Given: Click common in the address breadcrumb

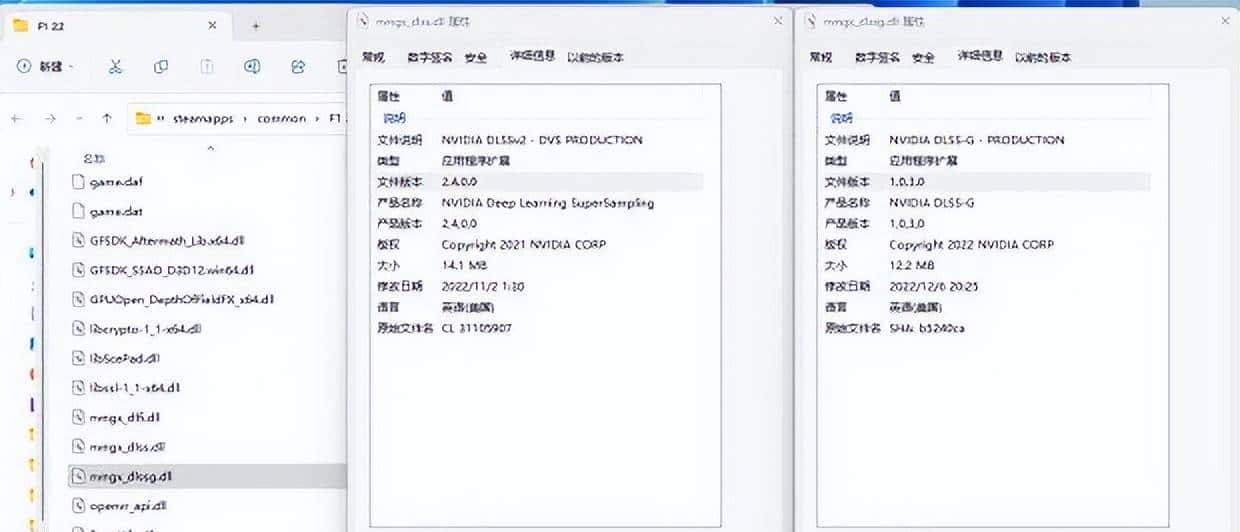Looking at the screenshot, I should tap(281, 118).
